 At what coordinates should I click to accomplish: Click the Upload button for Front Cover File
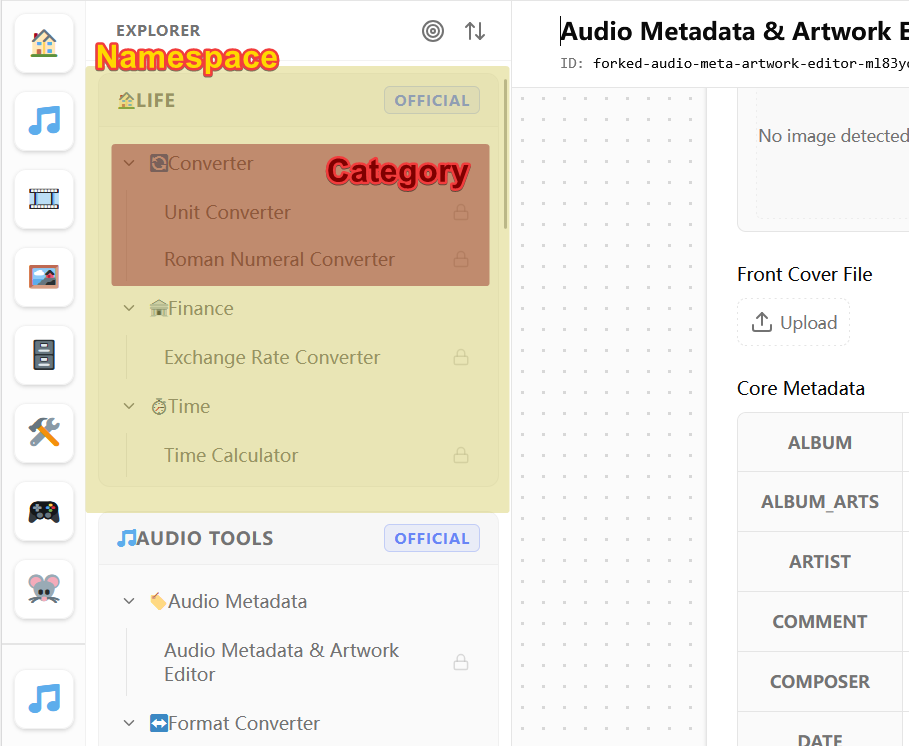pos(794,322)
